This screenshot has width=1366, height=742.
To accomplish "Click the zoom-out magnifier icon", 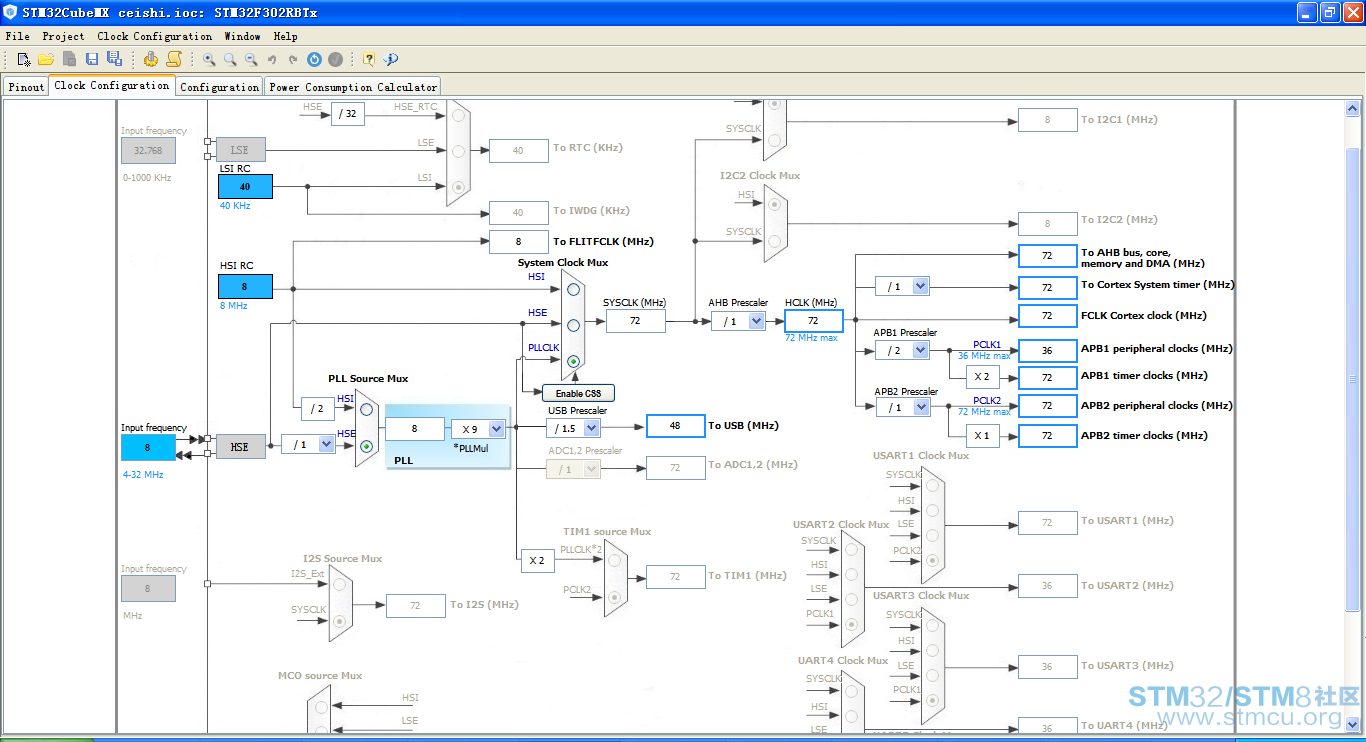I will (251, 60).
